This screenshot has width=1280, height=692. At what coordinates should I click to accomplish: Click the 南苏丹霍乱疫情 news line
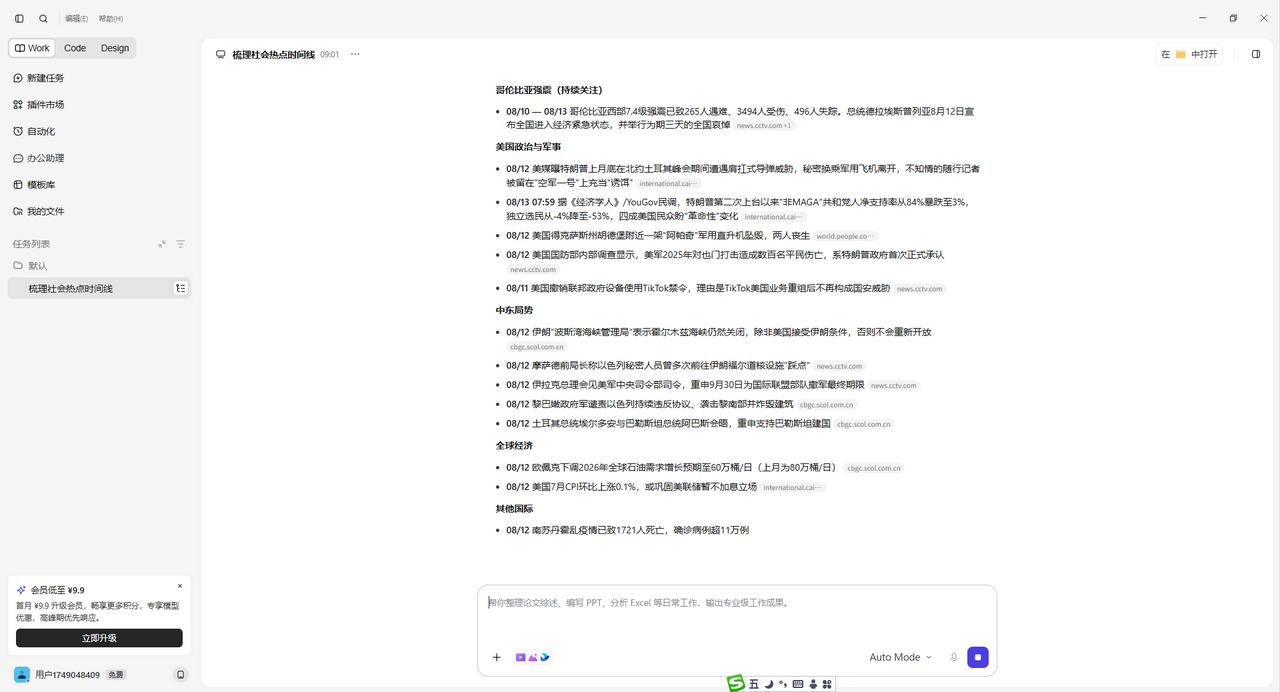pos(627,530)
